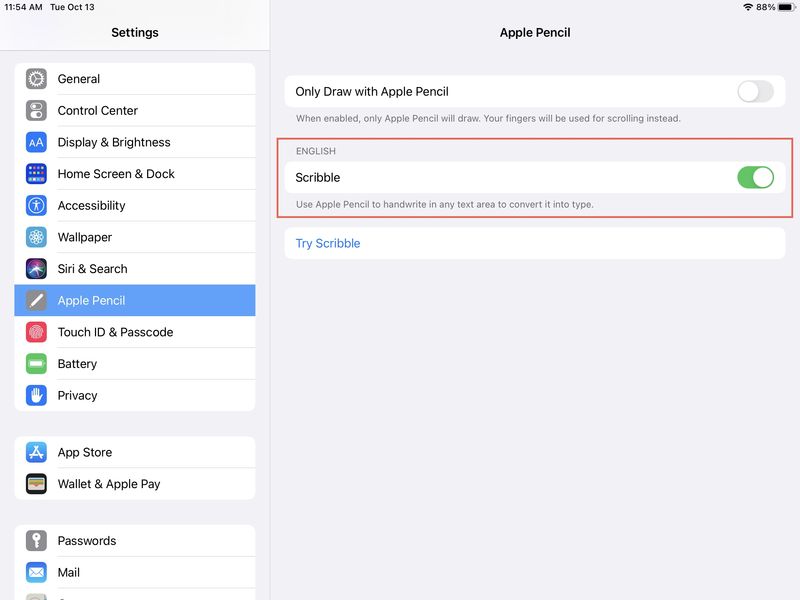
Task: Select General in the settings list
Action: (135, 79)
